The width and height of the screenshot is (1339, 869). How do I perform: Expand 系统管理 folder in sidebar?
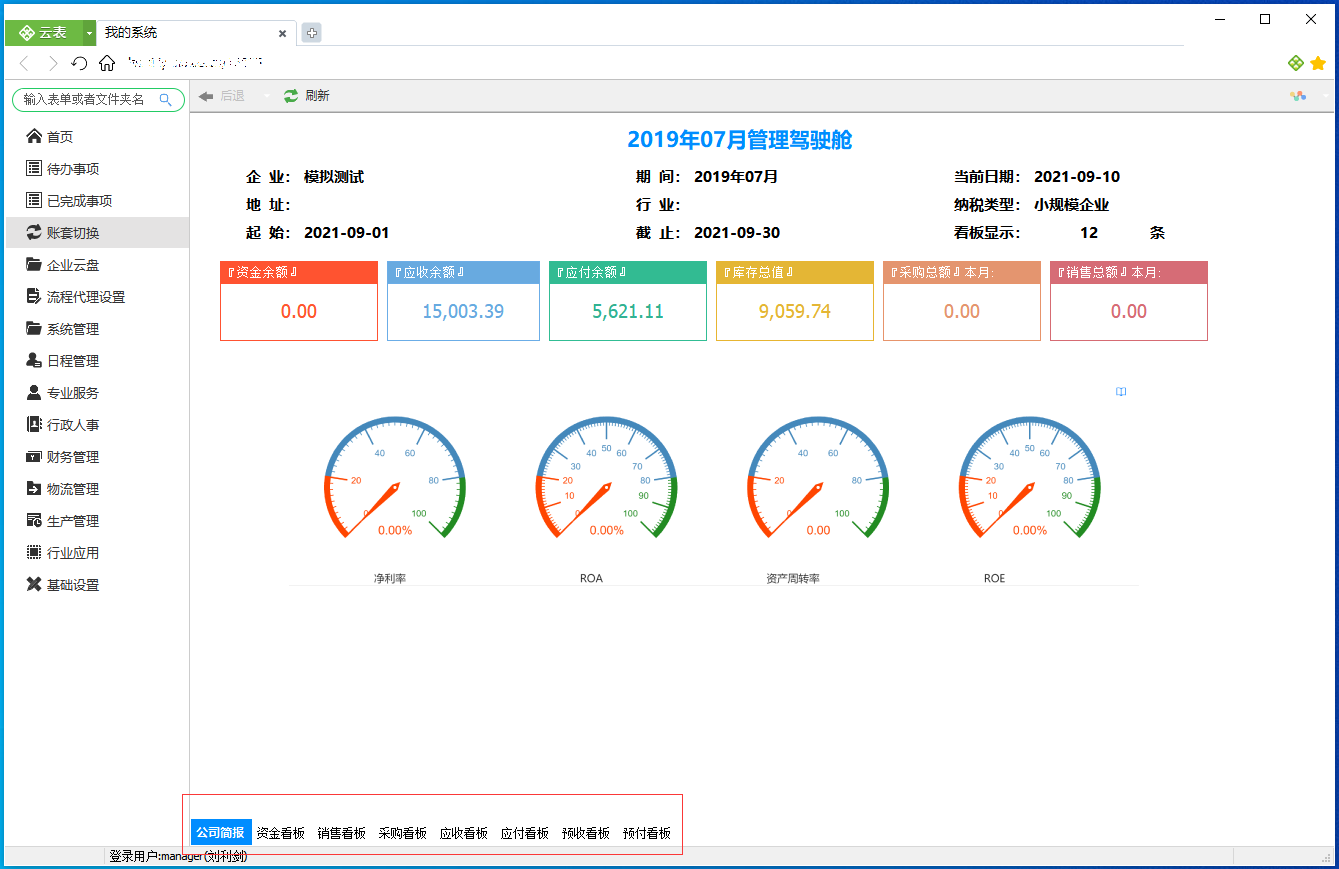point(97,329)
